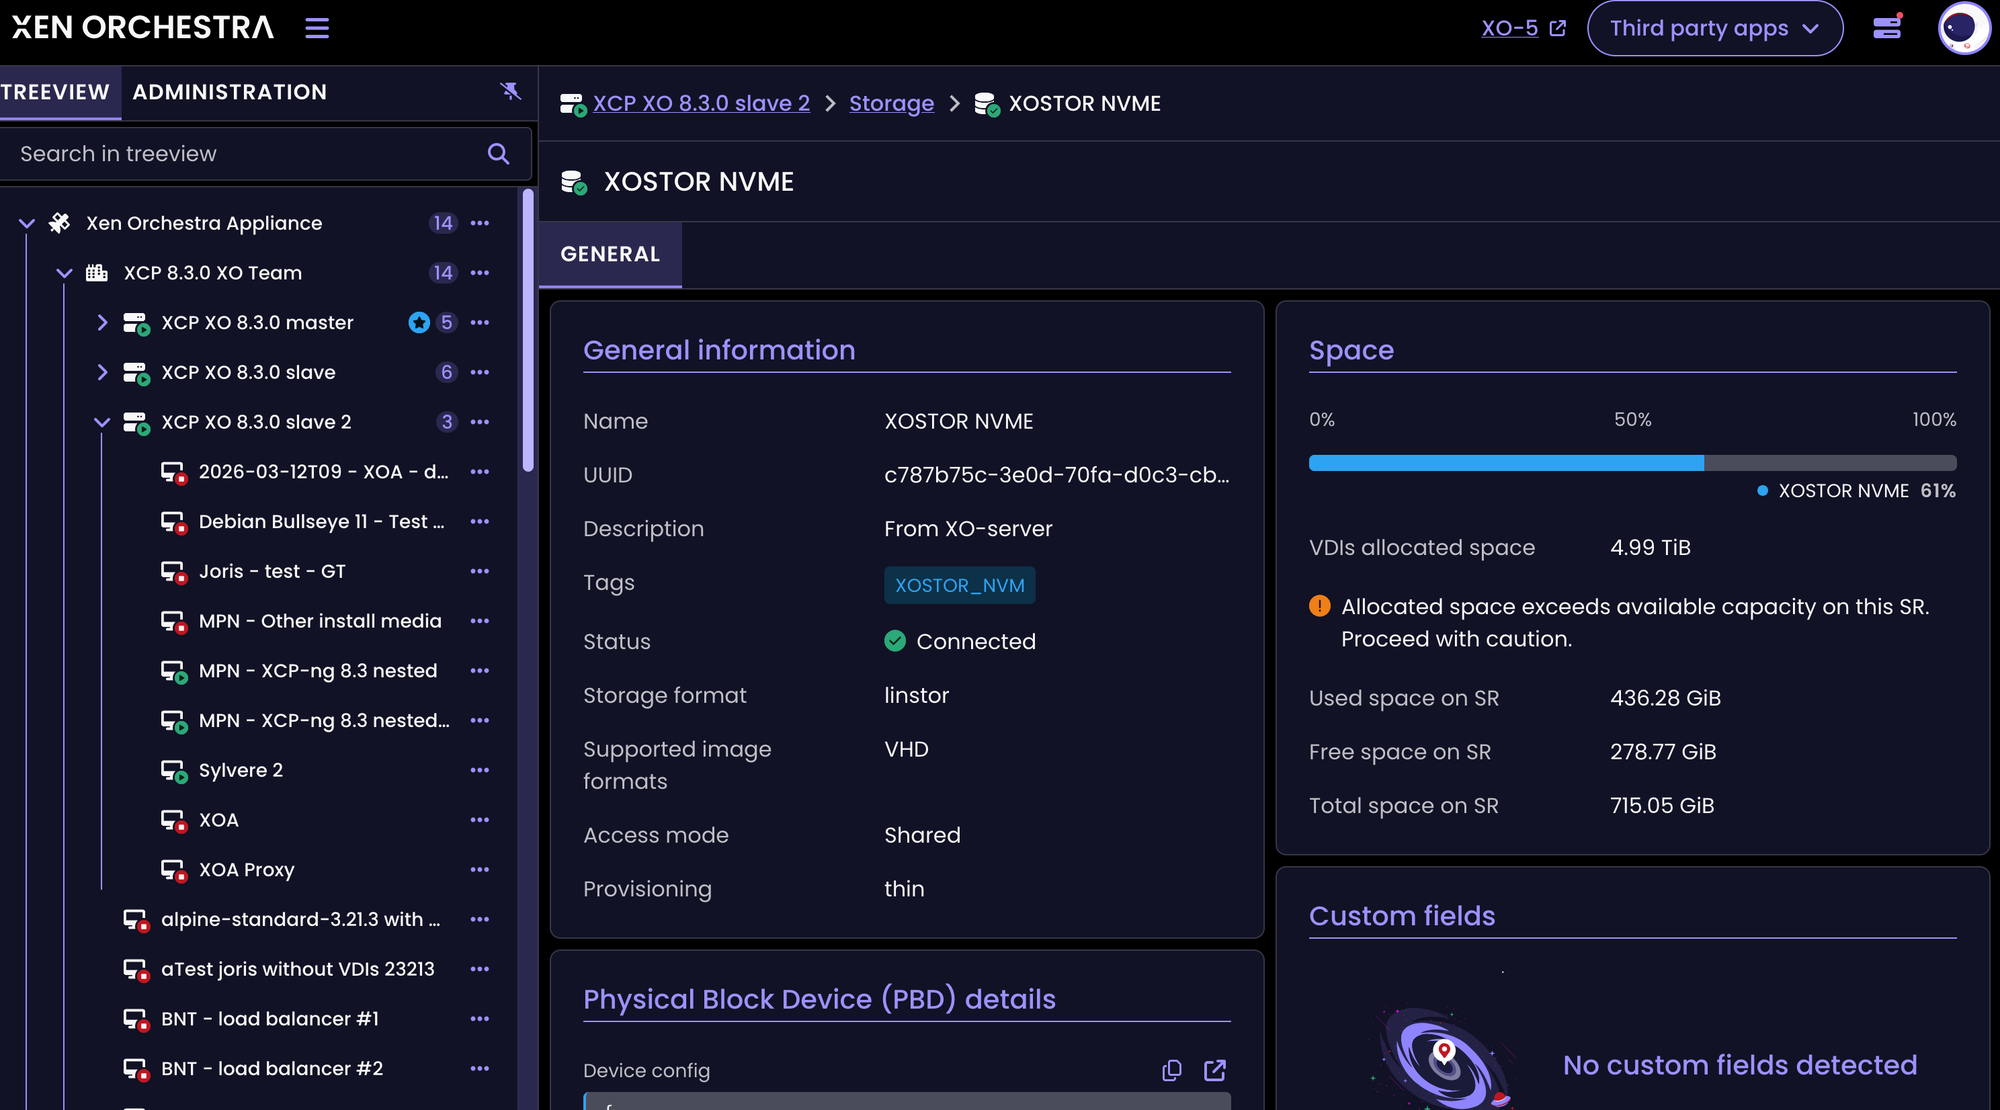The height and width of the screenshot is (1110, 2000).
Task: Select the MPN - XCP-ng 8.3 nested VM
Action: point(318,671)
